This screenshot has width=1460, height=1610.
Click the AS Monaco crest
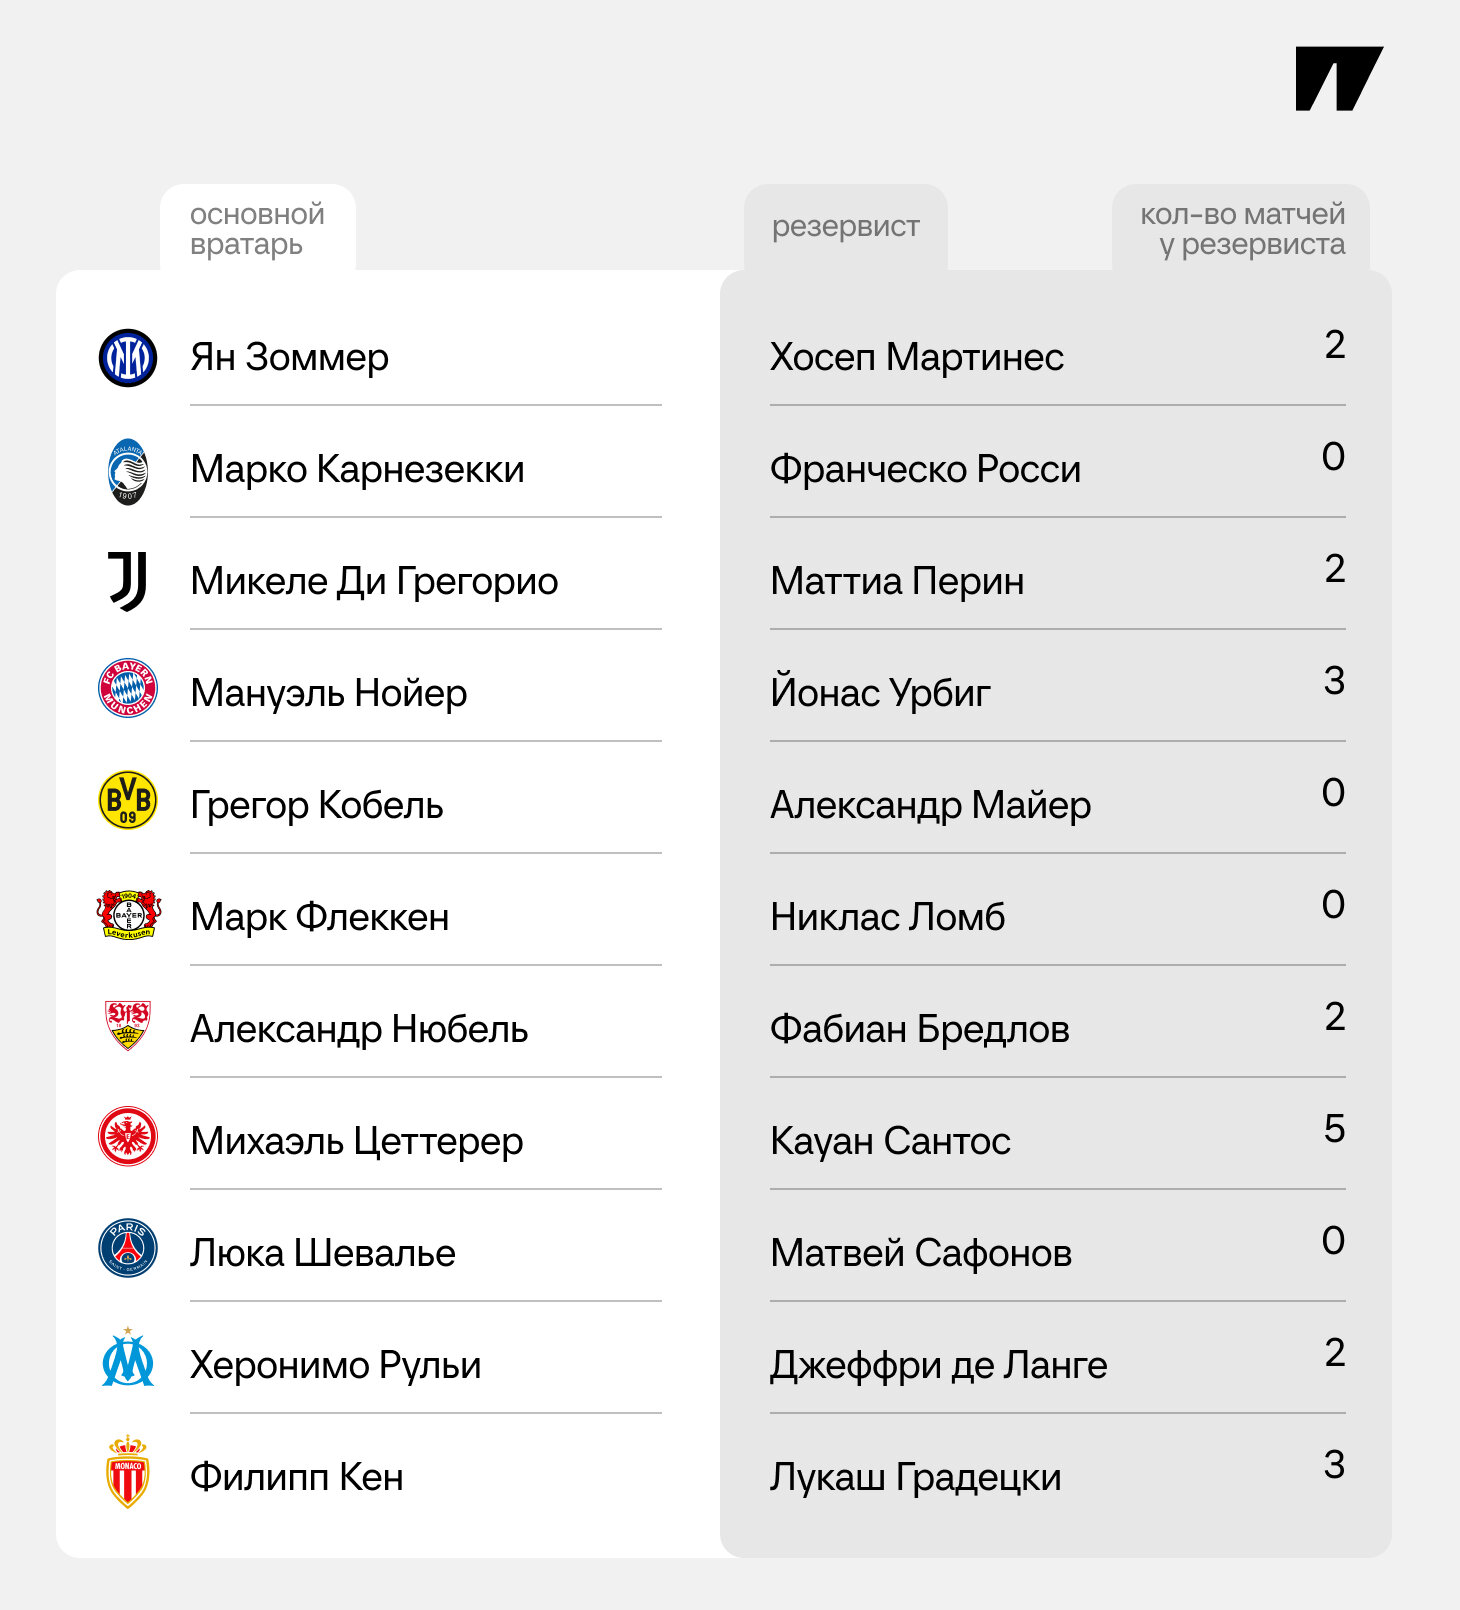[128, 1472]
